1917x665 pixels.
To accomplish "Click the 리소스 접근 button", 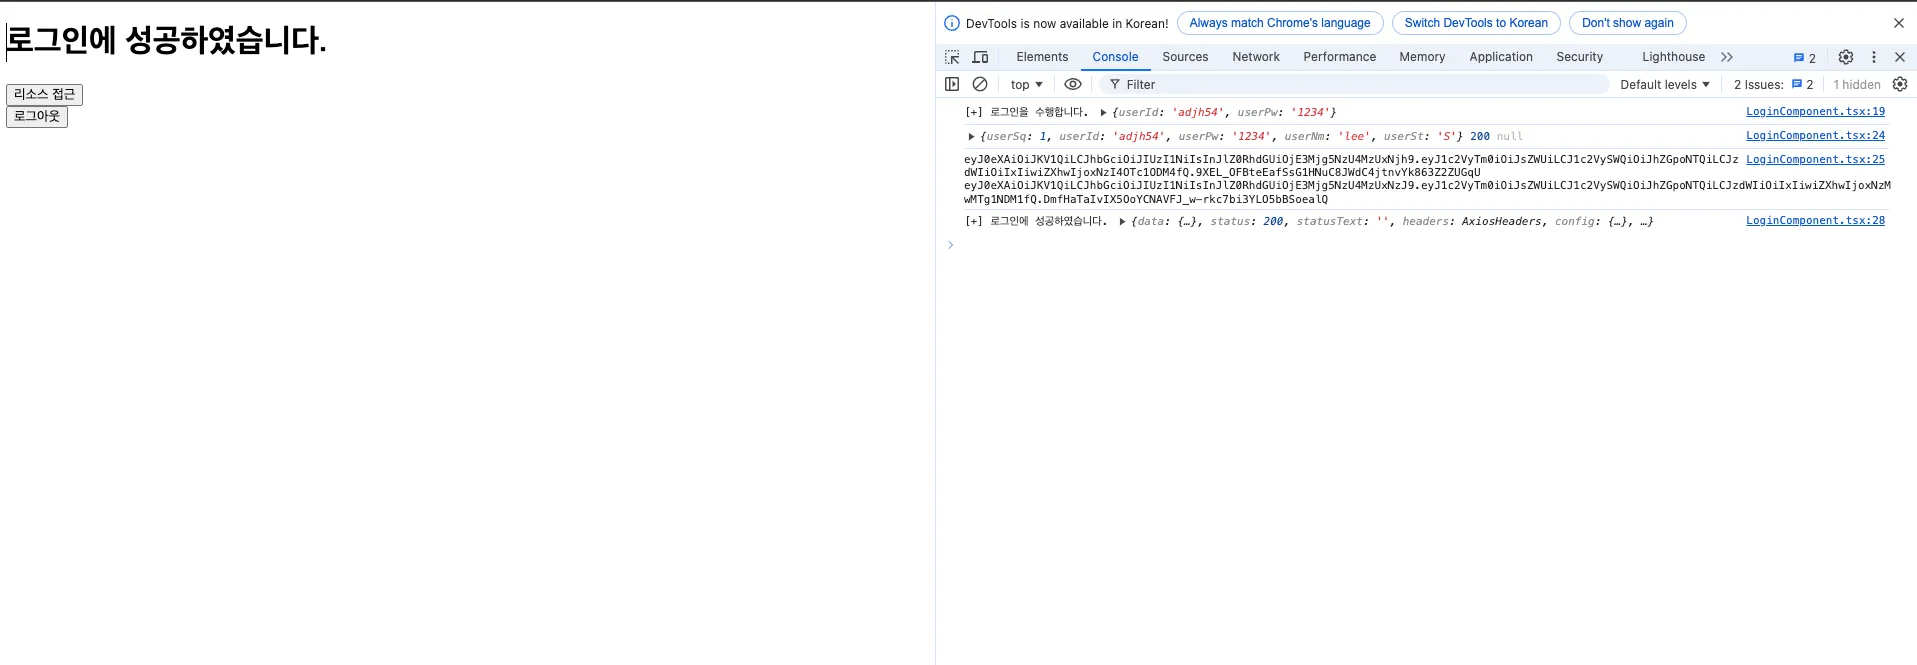I will click(44, 94).
